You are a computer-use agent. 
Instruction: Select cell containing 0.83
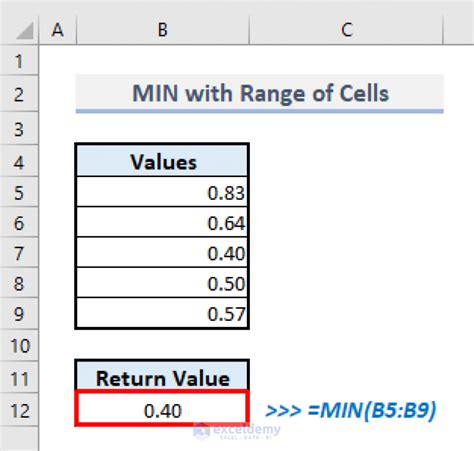pyautogui.click(x=162, y=192)
